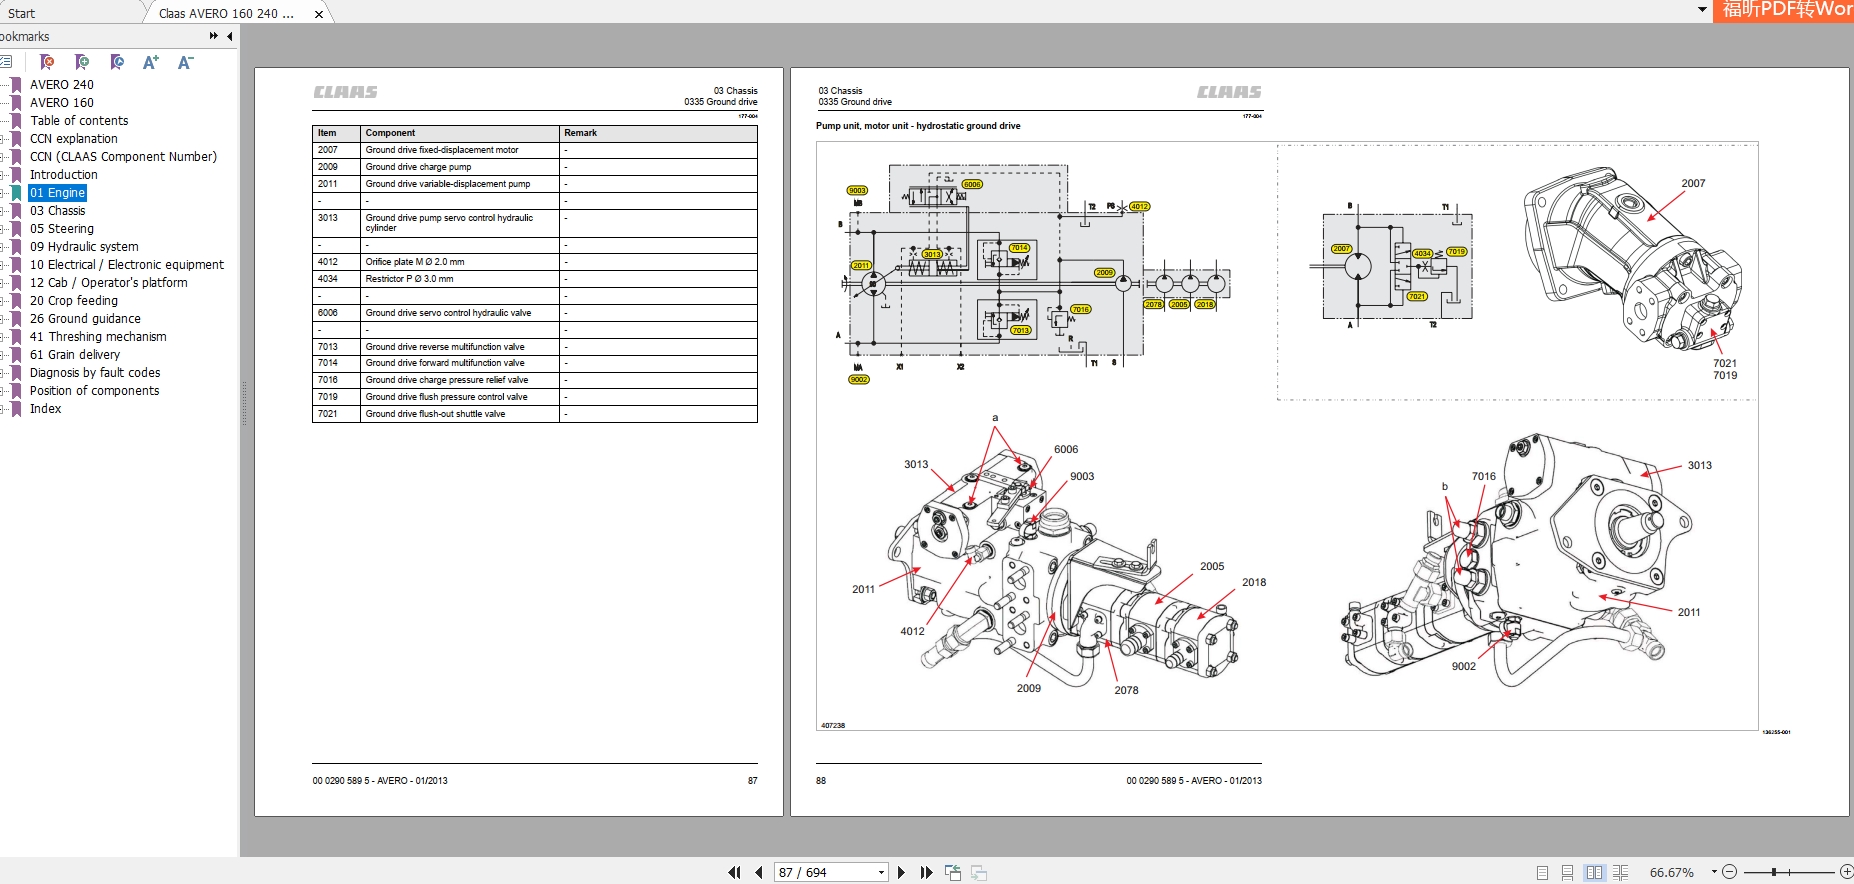
Task: Open the Introduction bookmark
Action: click(64, 175)
